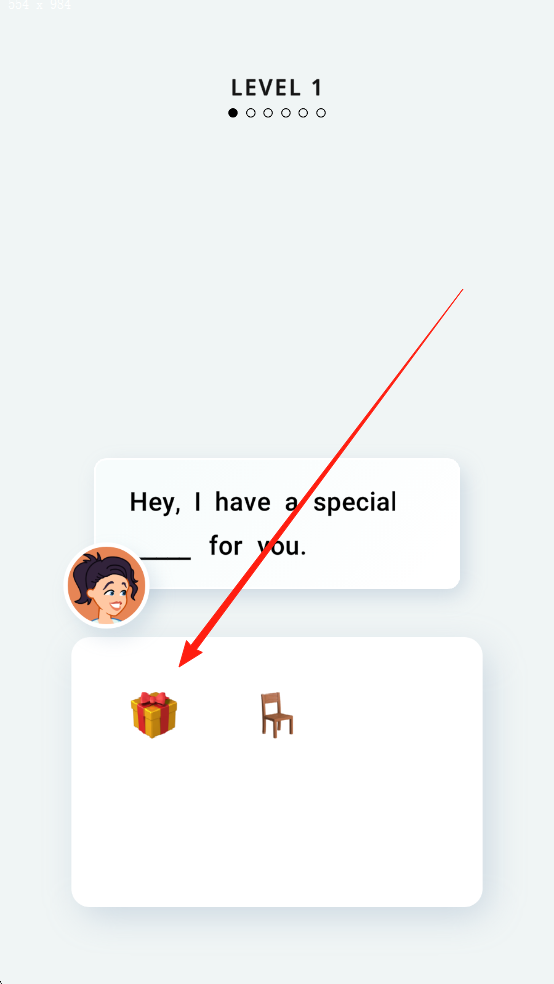Select the gift box emoji answer
Viewport: 554px width, 984px height.
(x=154, y=714)
